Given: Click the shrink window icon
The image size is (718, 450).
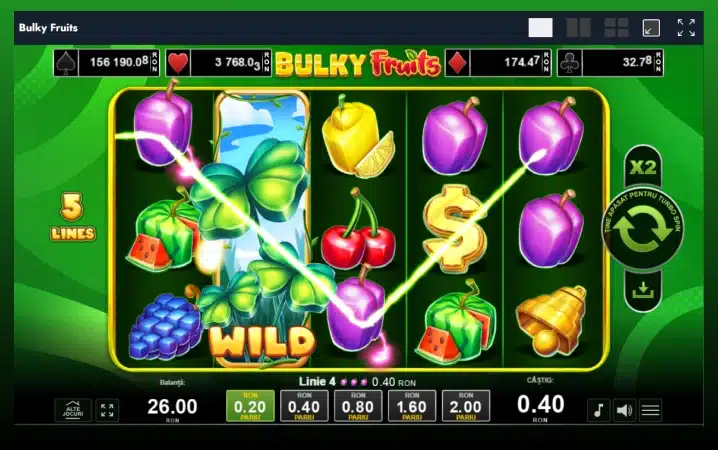Looking at the screenshot, I should coord(651,28).
